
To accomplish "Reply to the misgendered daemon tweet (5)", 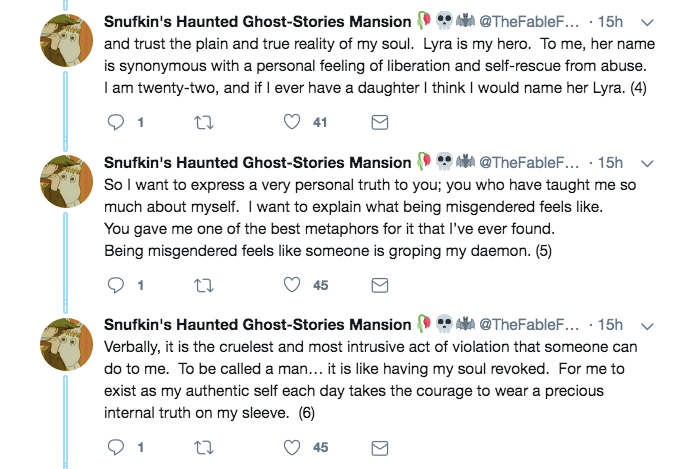I will click(115, 285).
